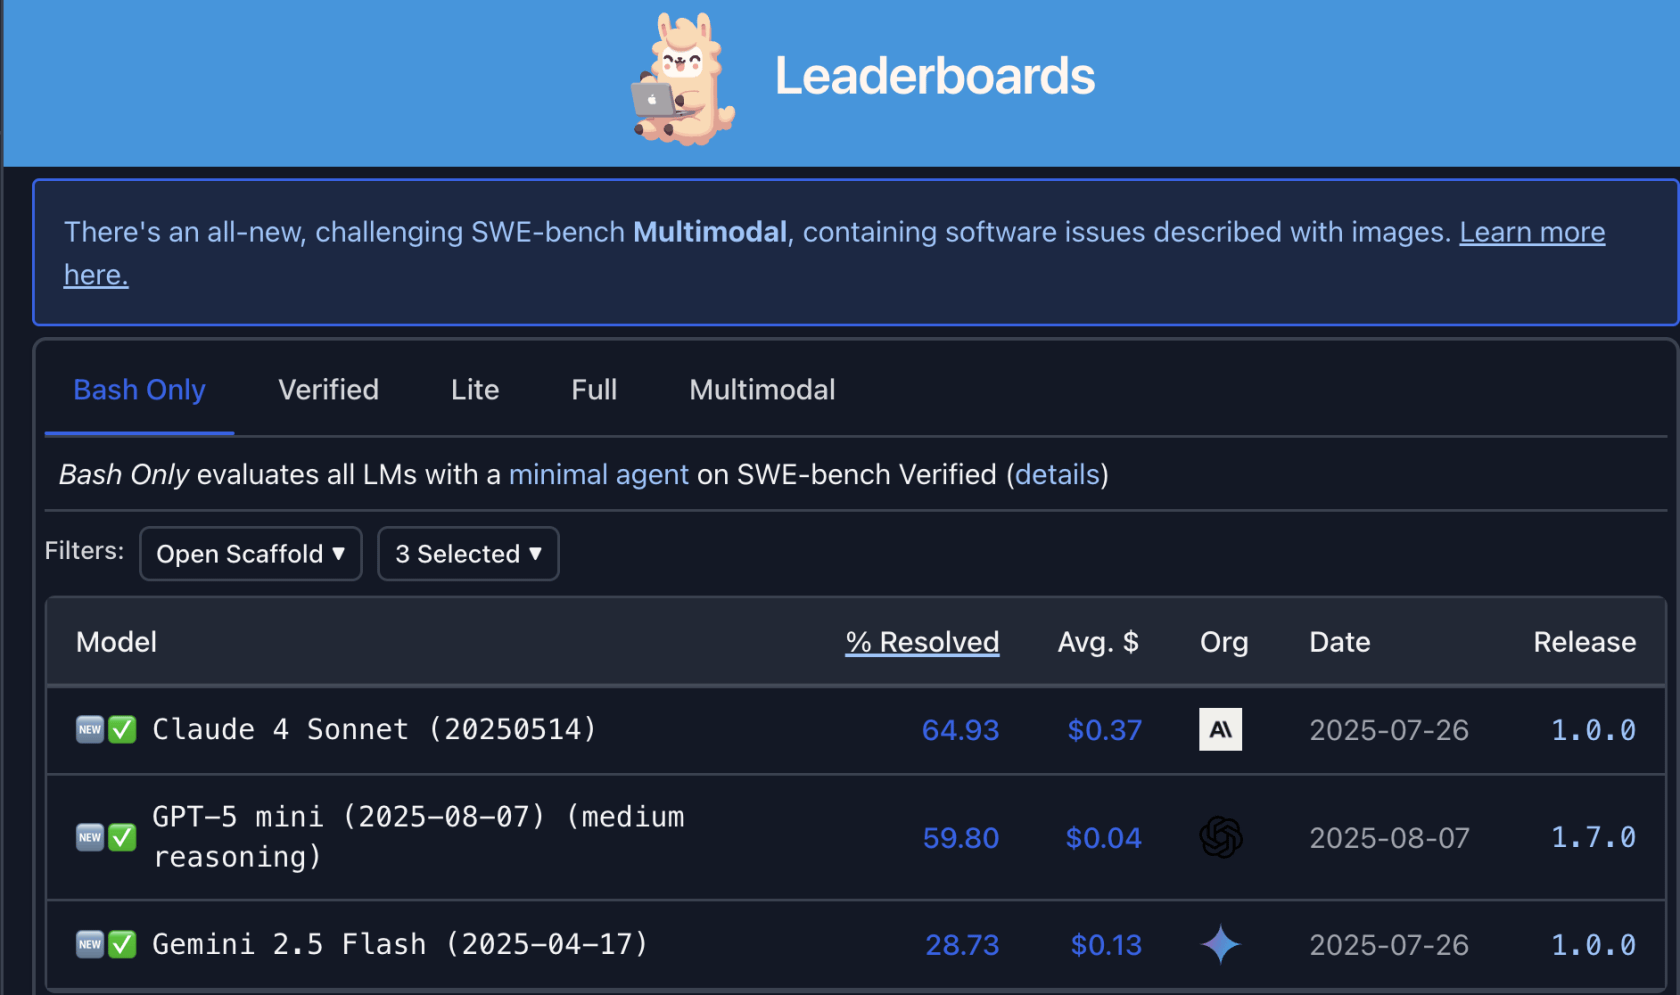
Task: Click the NEW badge beside Claude 4 Sonnet
Action: 90,730
